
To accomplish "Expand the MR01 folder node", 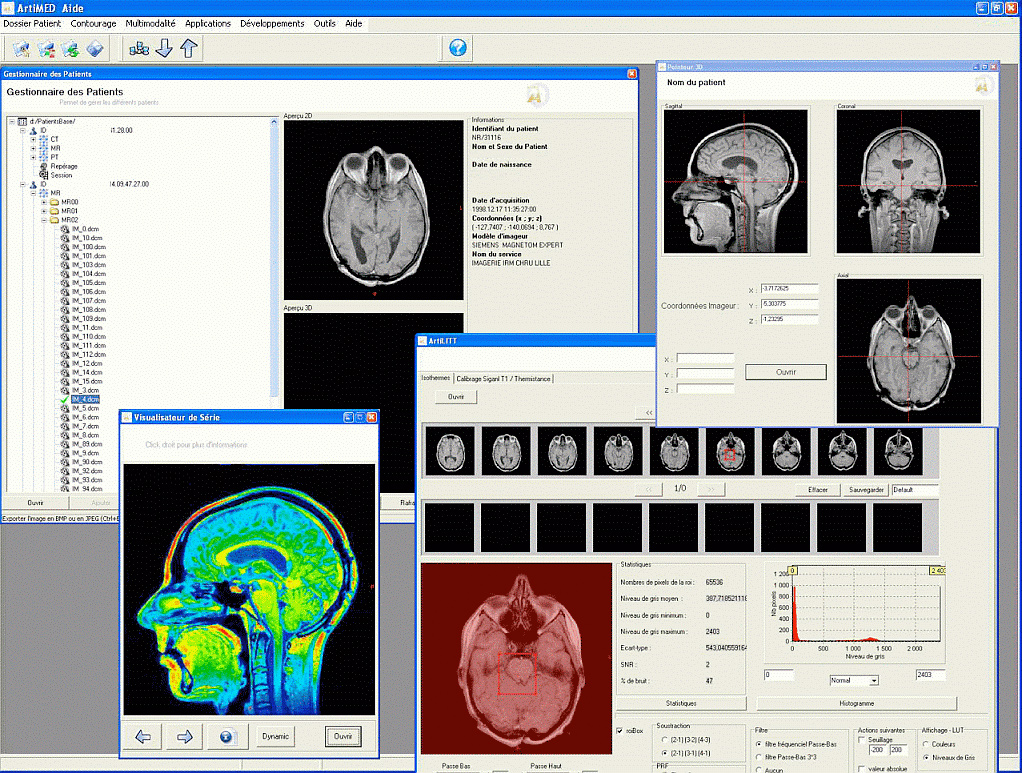I will click(x=44, y=211).
